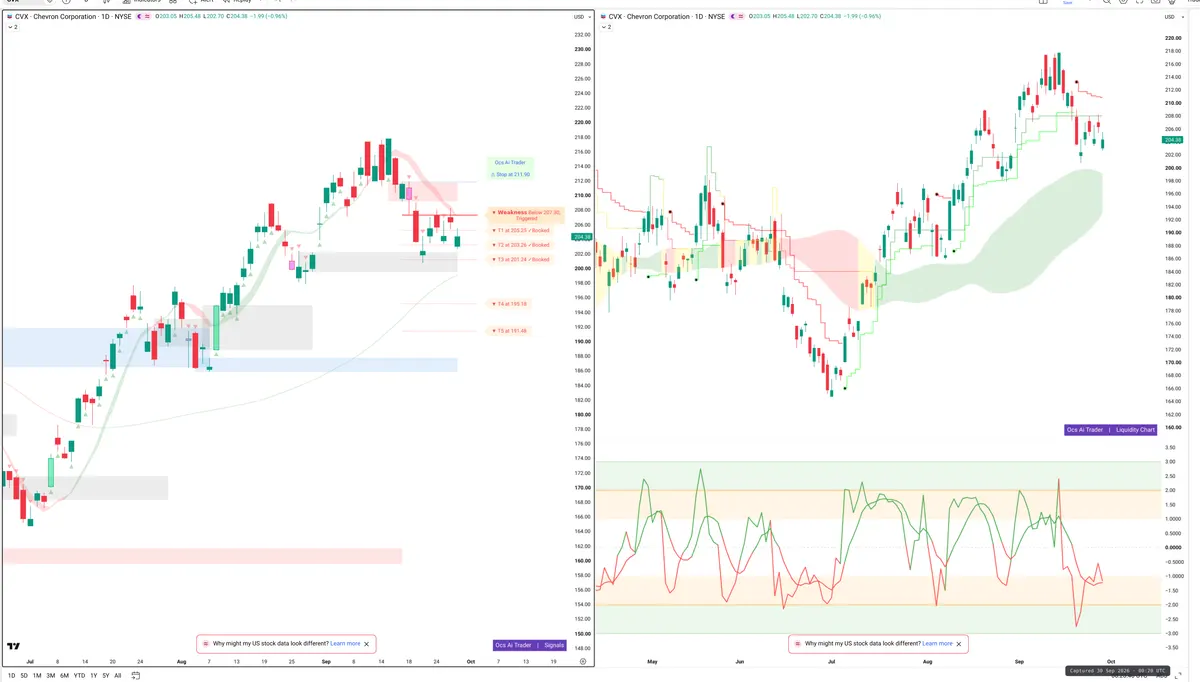Click the Ocs Ai Trader Liquidity Chart badge
The height and width of the screenshot is (682, 1200).
tap(1111, 430)
